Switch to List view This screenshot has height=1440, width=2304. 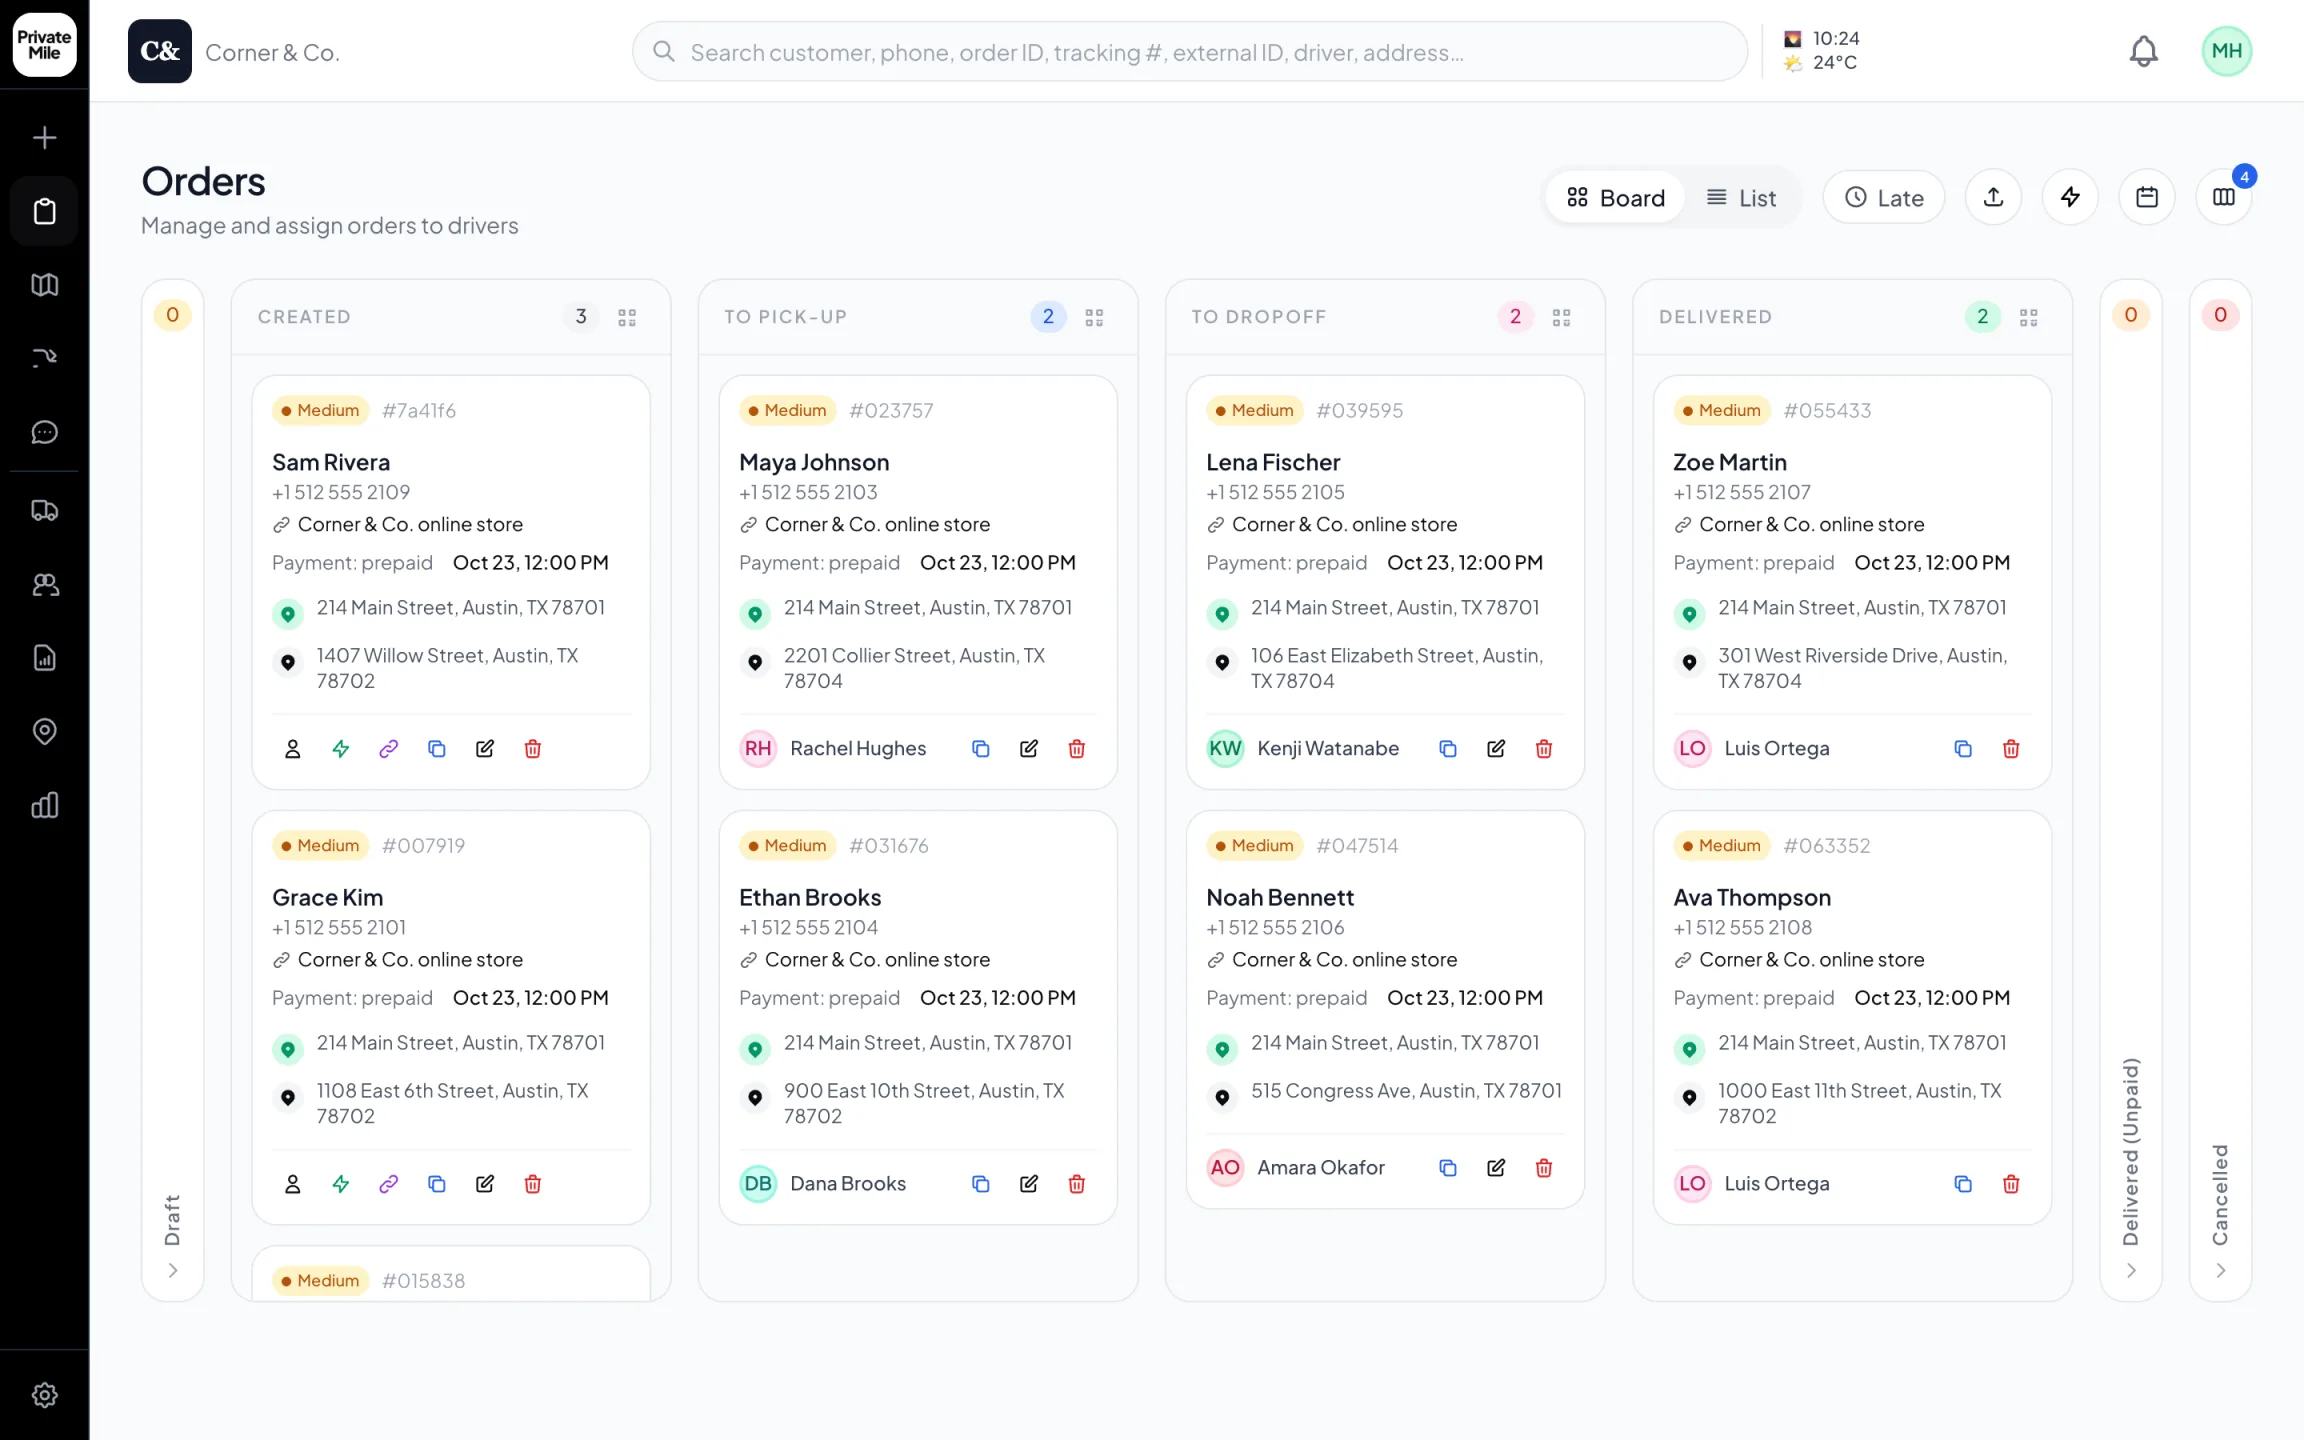click(x=1741, y=198)
